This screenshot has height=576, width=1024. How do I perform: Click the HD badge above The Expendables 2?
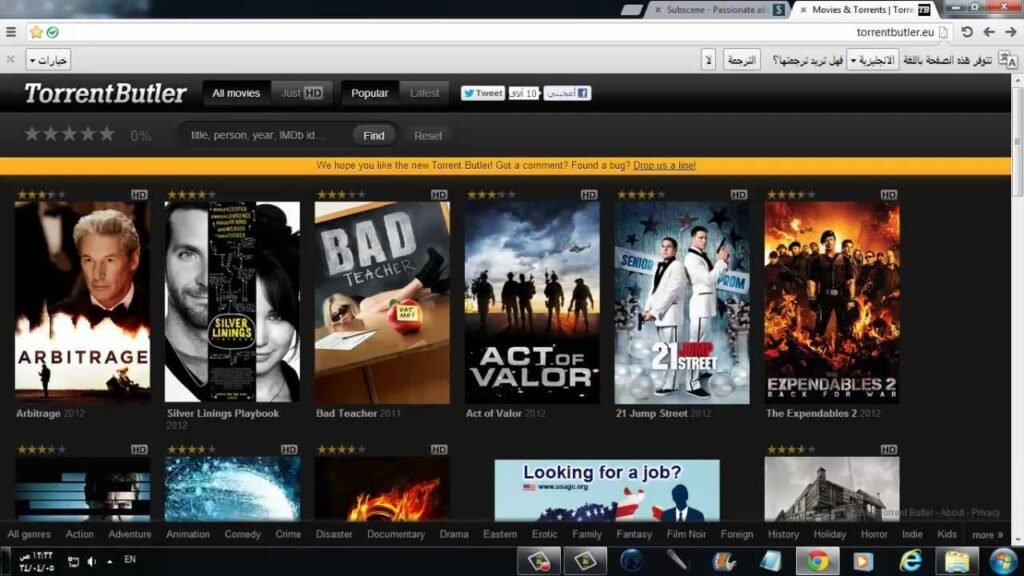tap(889, 195)
